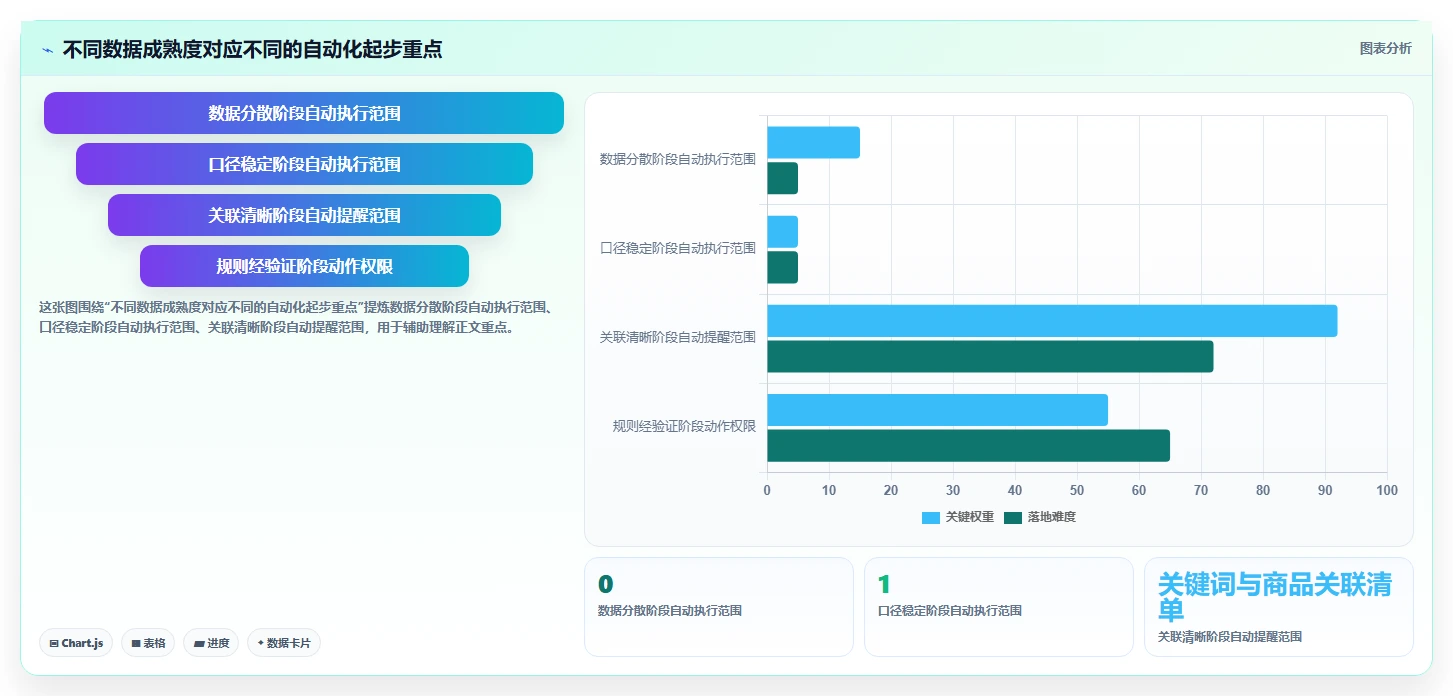Click y-axis label 规则经验证阶段动作权限
The width and height of the screenshot is (1453, 696).
coord(684,426)
